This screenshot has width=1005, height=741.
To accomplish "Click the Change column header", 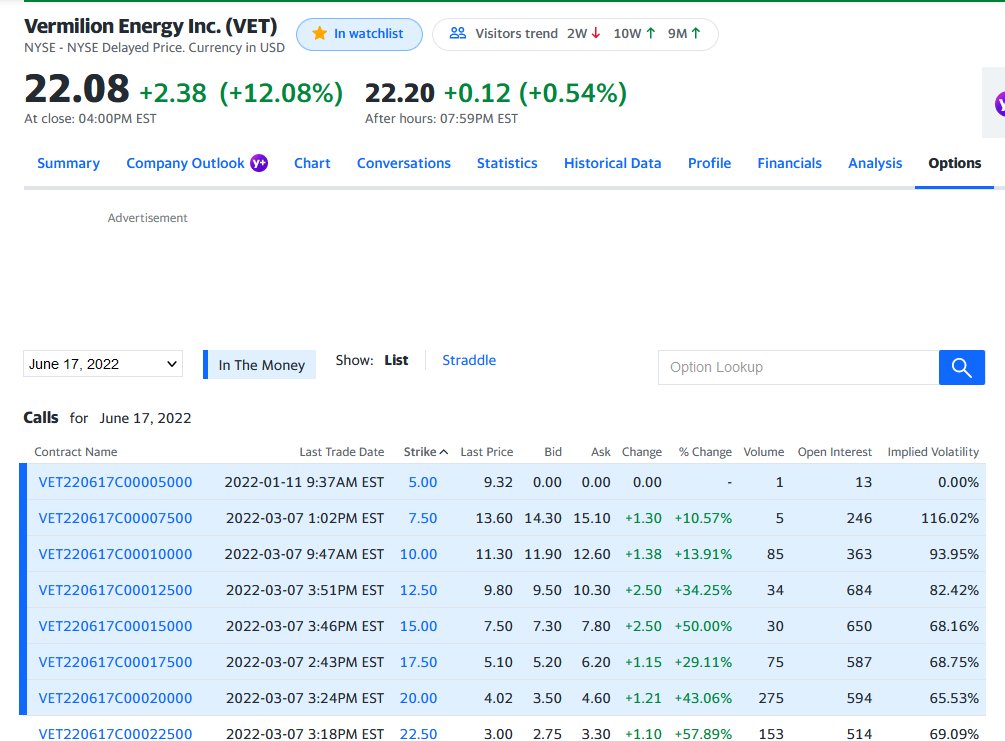I will click(x=642, y=452).
